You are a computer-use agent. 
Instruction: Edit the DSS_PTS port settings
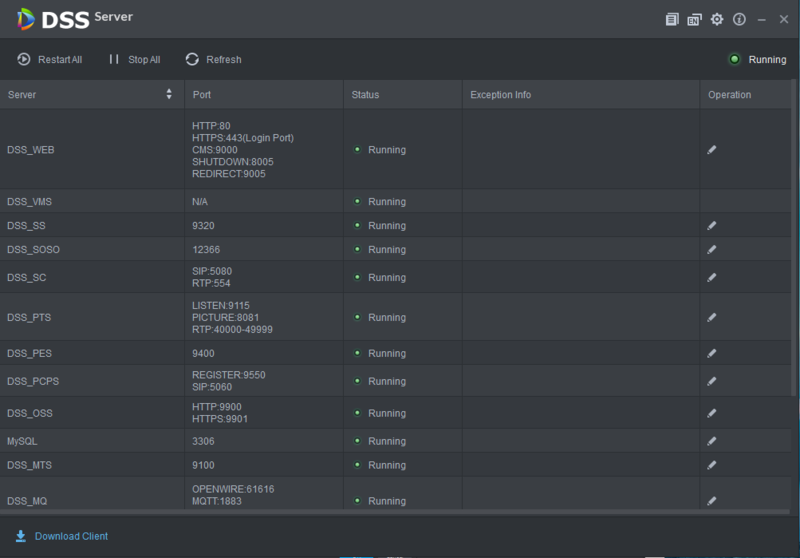tap(712, 317)
